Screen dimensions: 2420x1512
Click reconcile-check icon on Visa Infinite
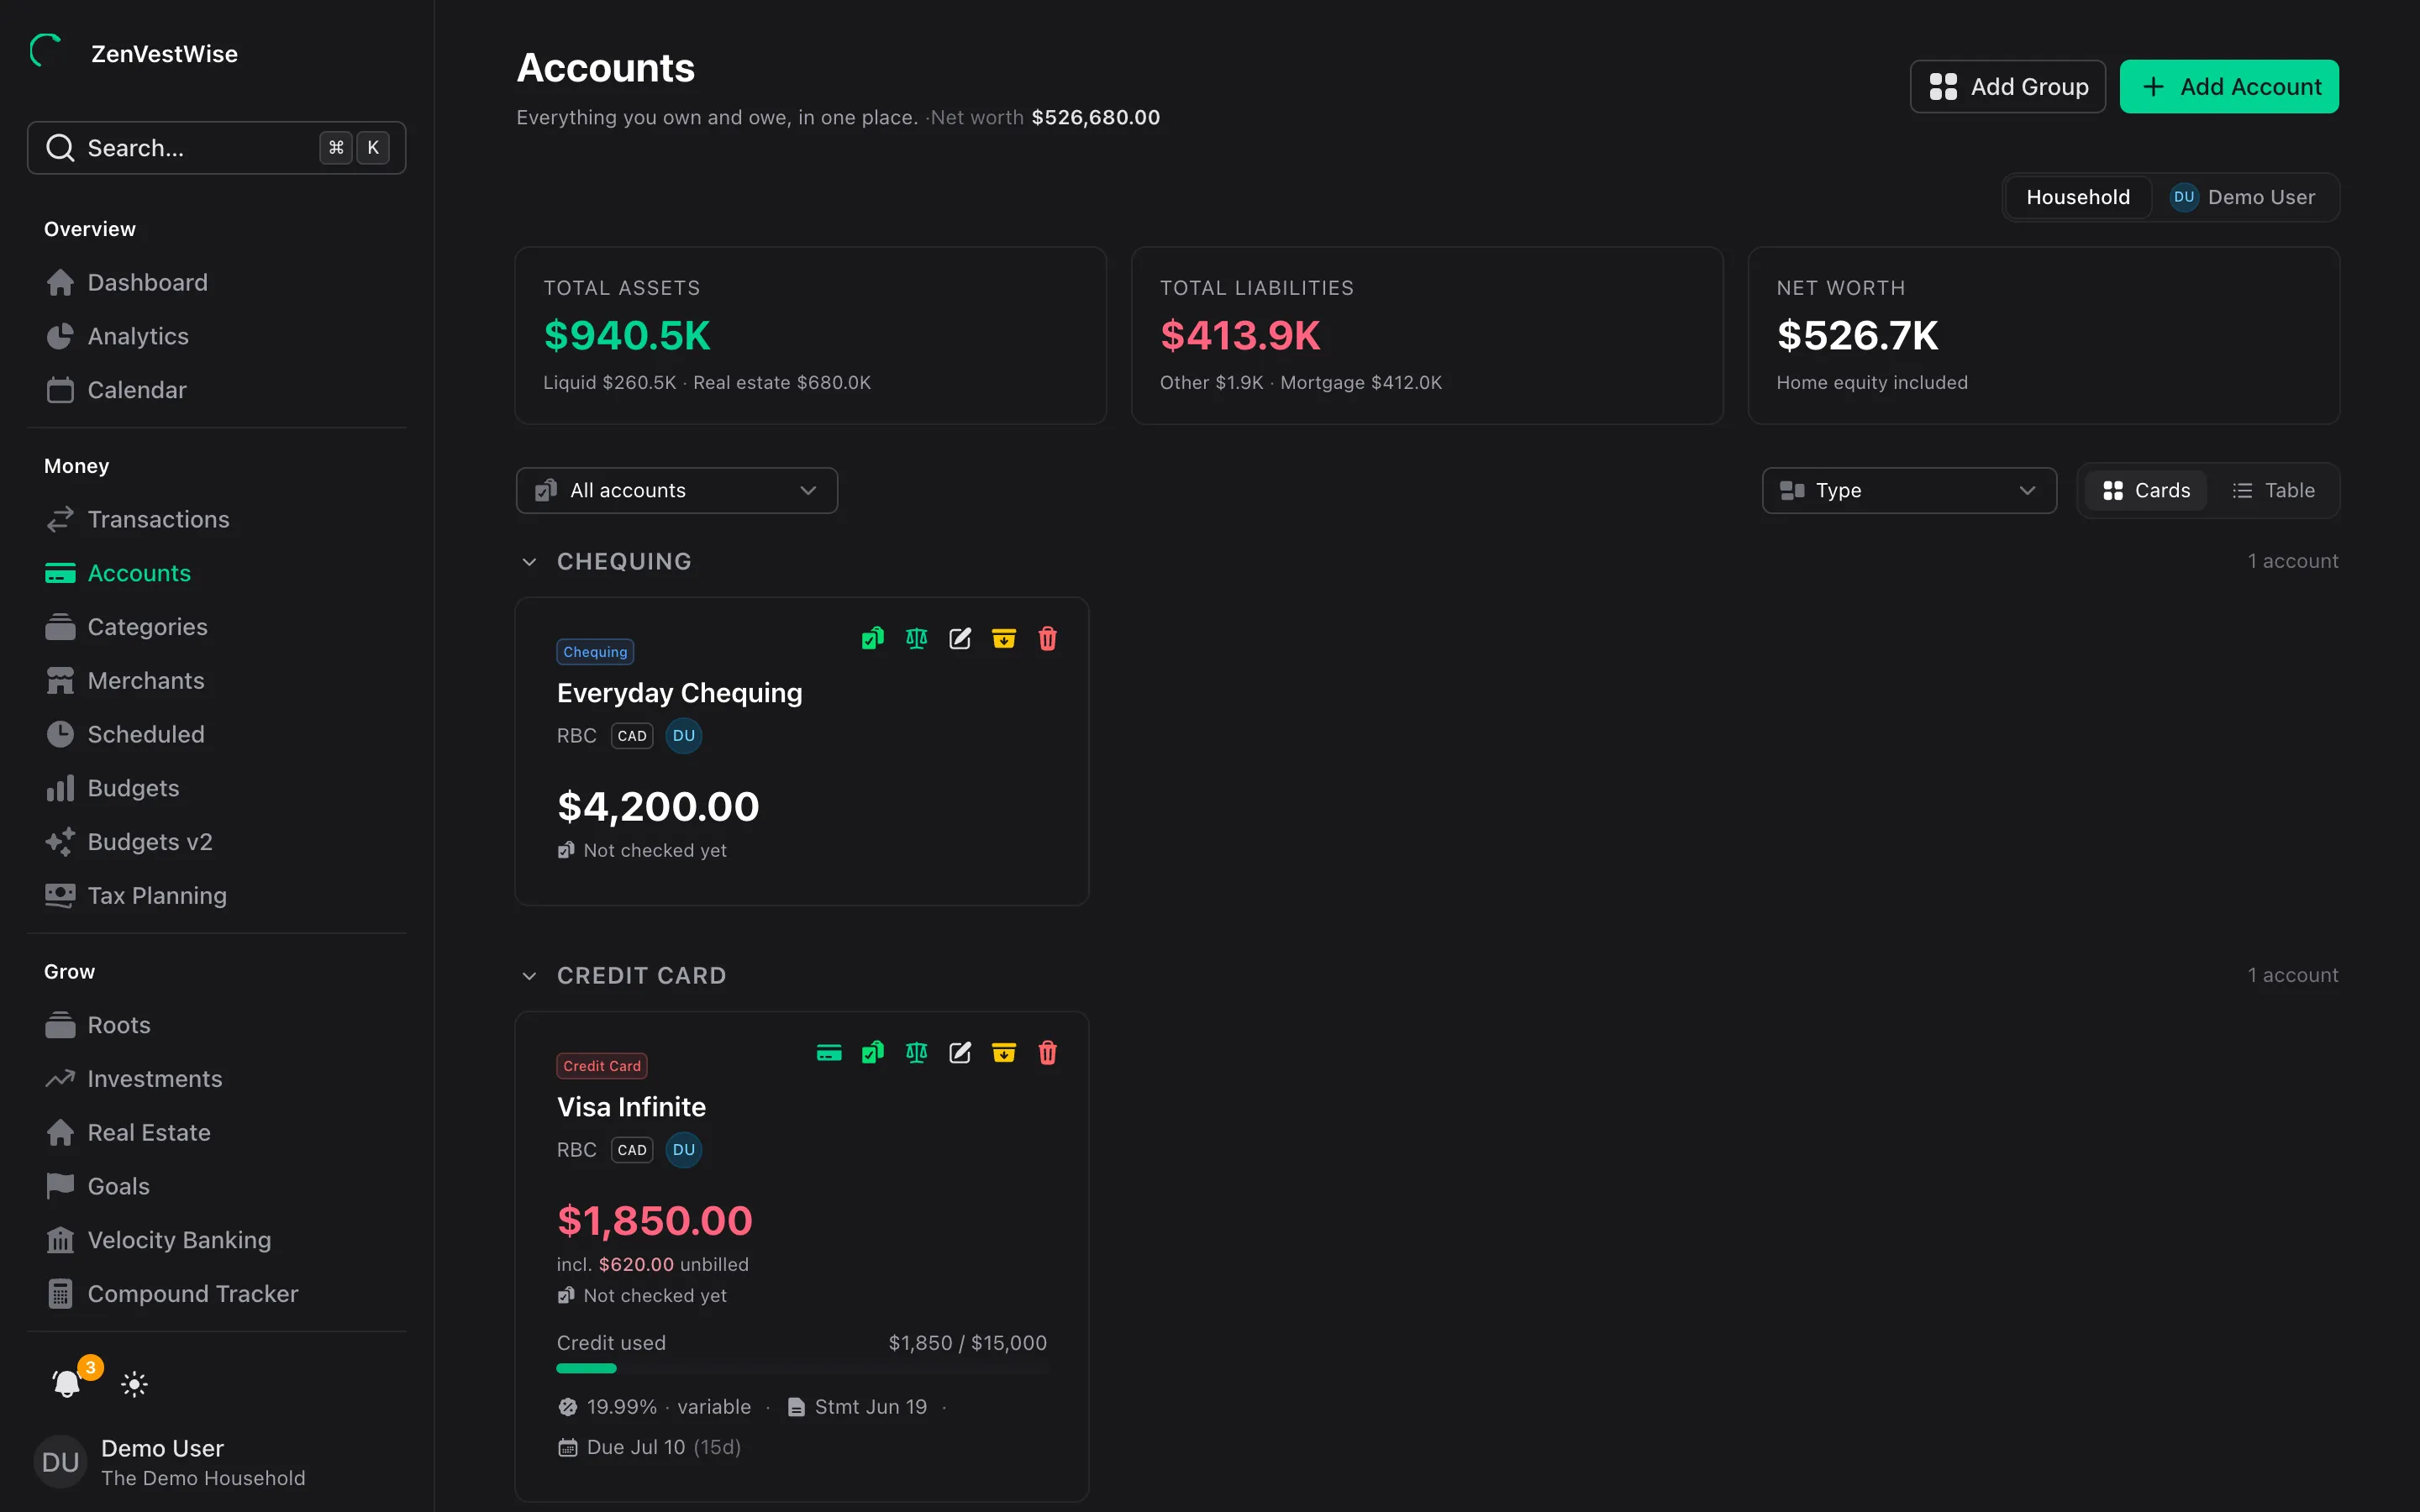pyautogui.click(x=873, y=1053)
